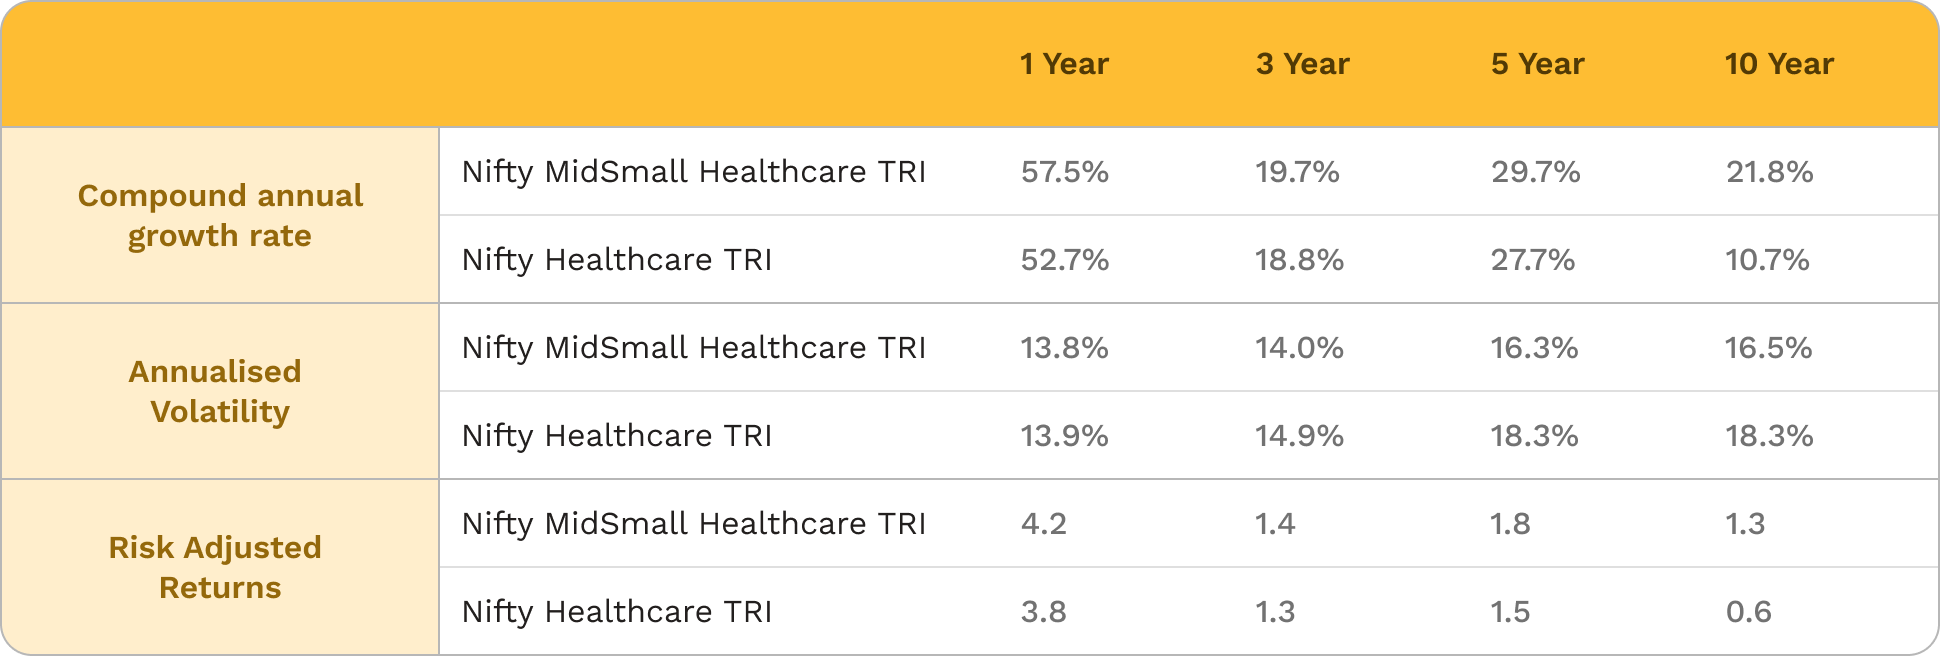Click Nifty Healthcare TRI in growth rate section

(x=616, y=260)
